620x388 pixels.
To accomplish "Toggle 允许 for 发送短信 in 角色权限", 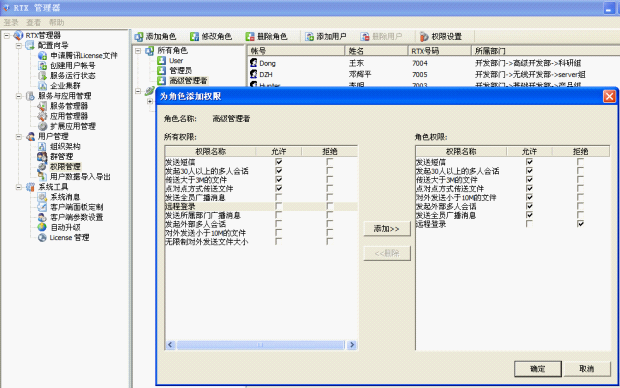I will pyautogui.click(x=529, y=162).
